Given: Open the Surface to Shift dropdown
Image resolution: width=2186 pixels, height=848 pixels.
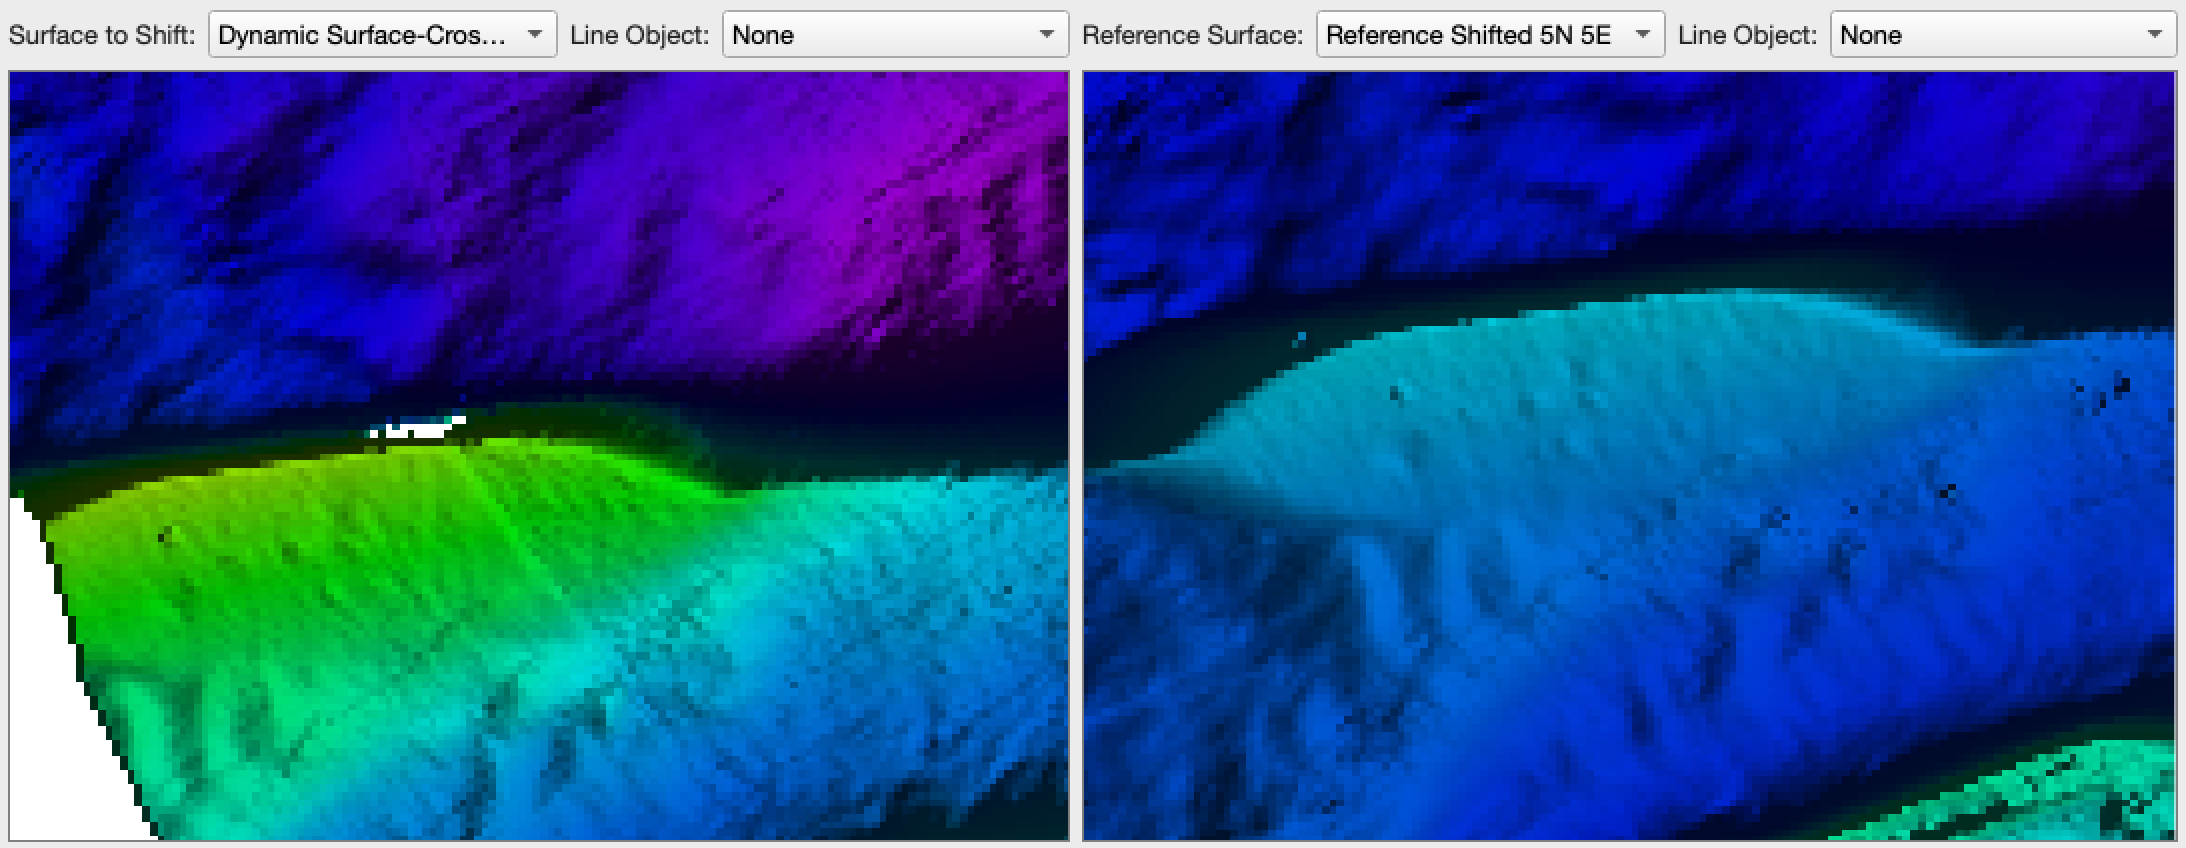Looking at the screenshot, I should [x=382, y=35].
